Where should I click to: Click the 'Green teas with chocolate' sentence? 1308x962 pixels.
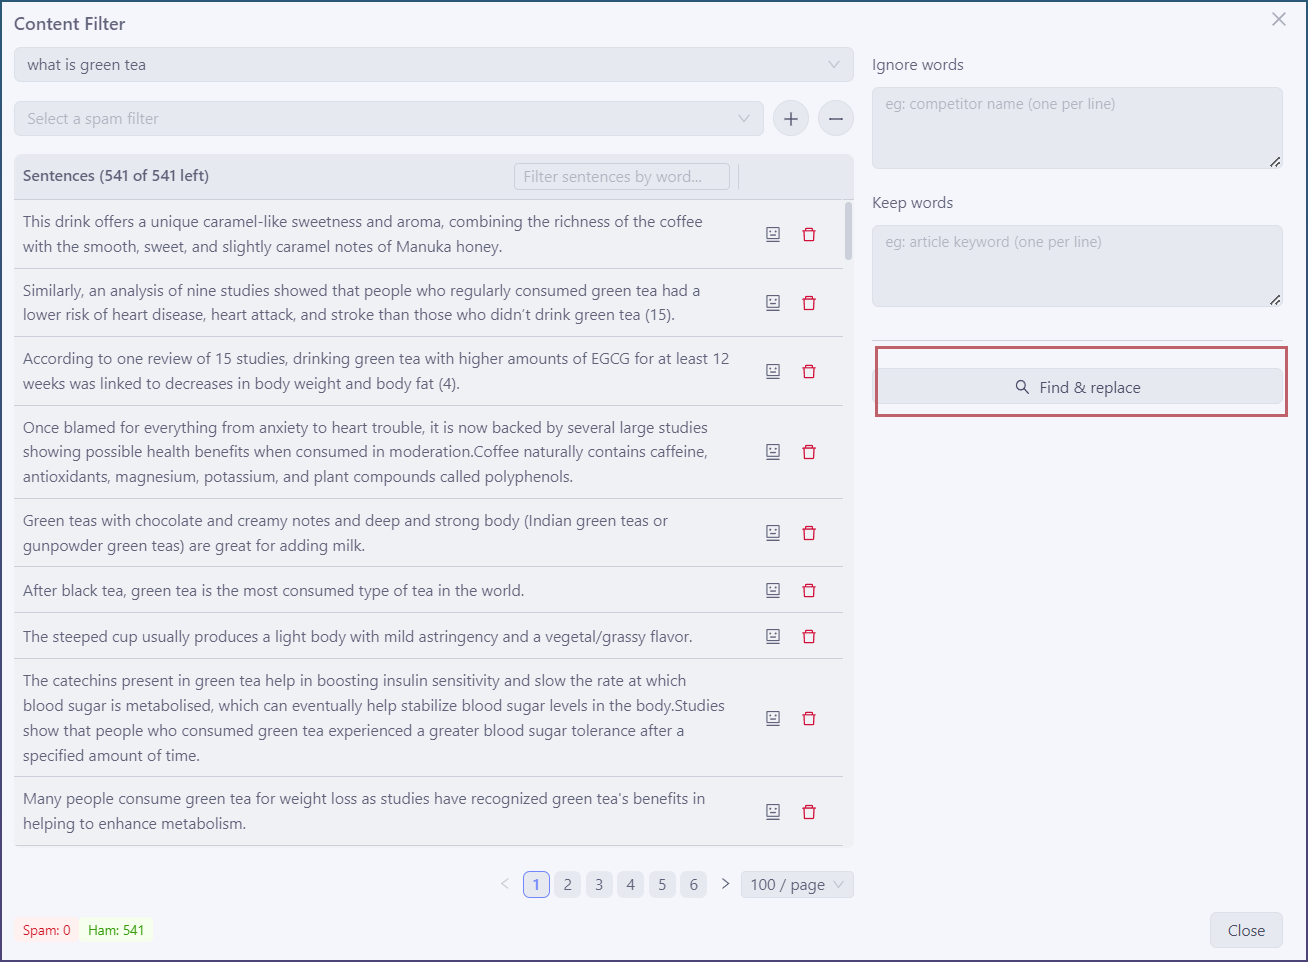coord(345,533)
